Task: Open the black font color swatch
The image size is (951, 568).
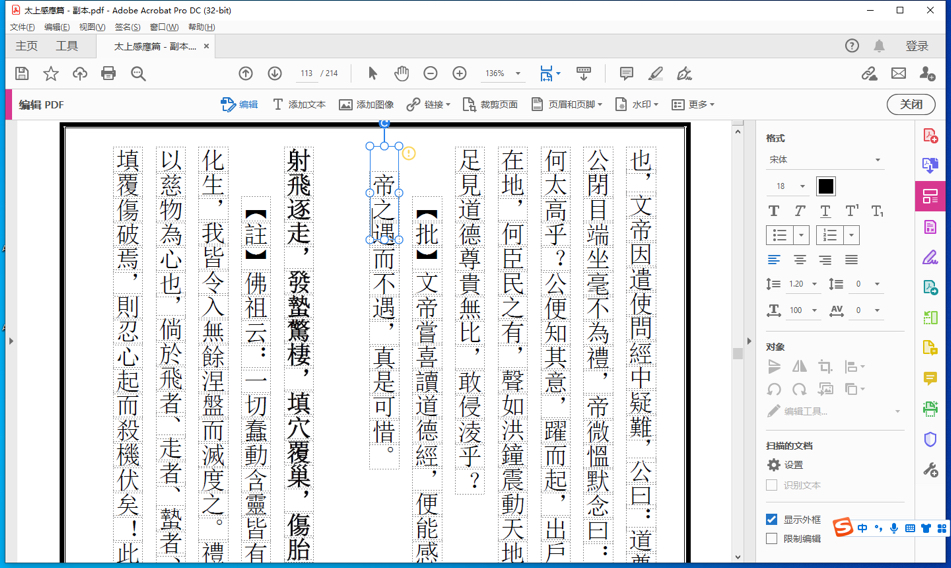Action: pos(825,186)
